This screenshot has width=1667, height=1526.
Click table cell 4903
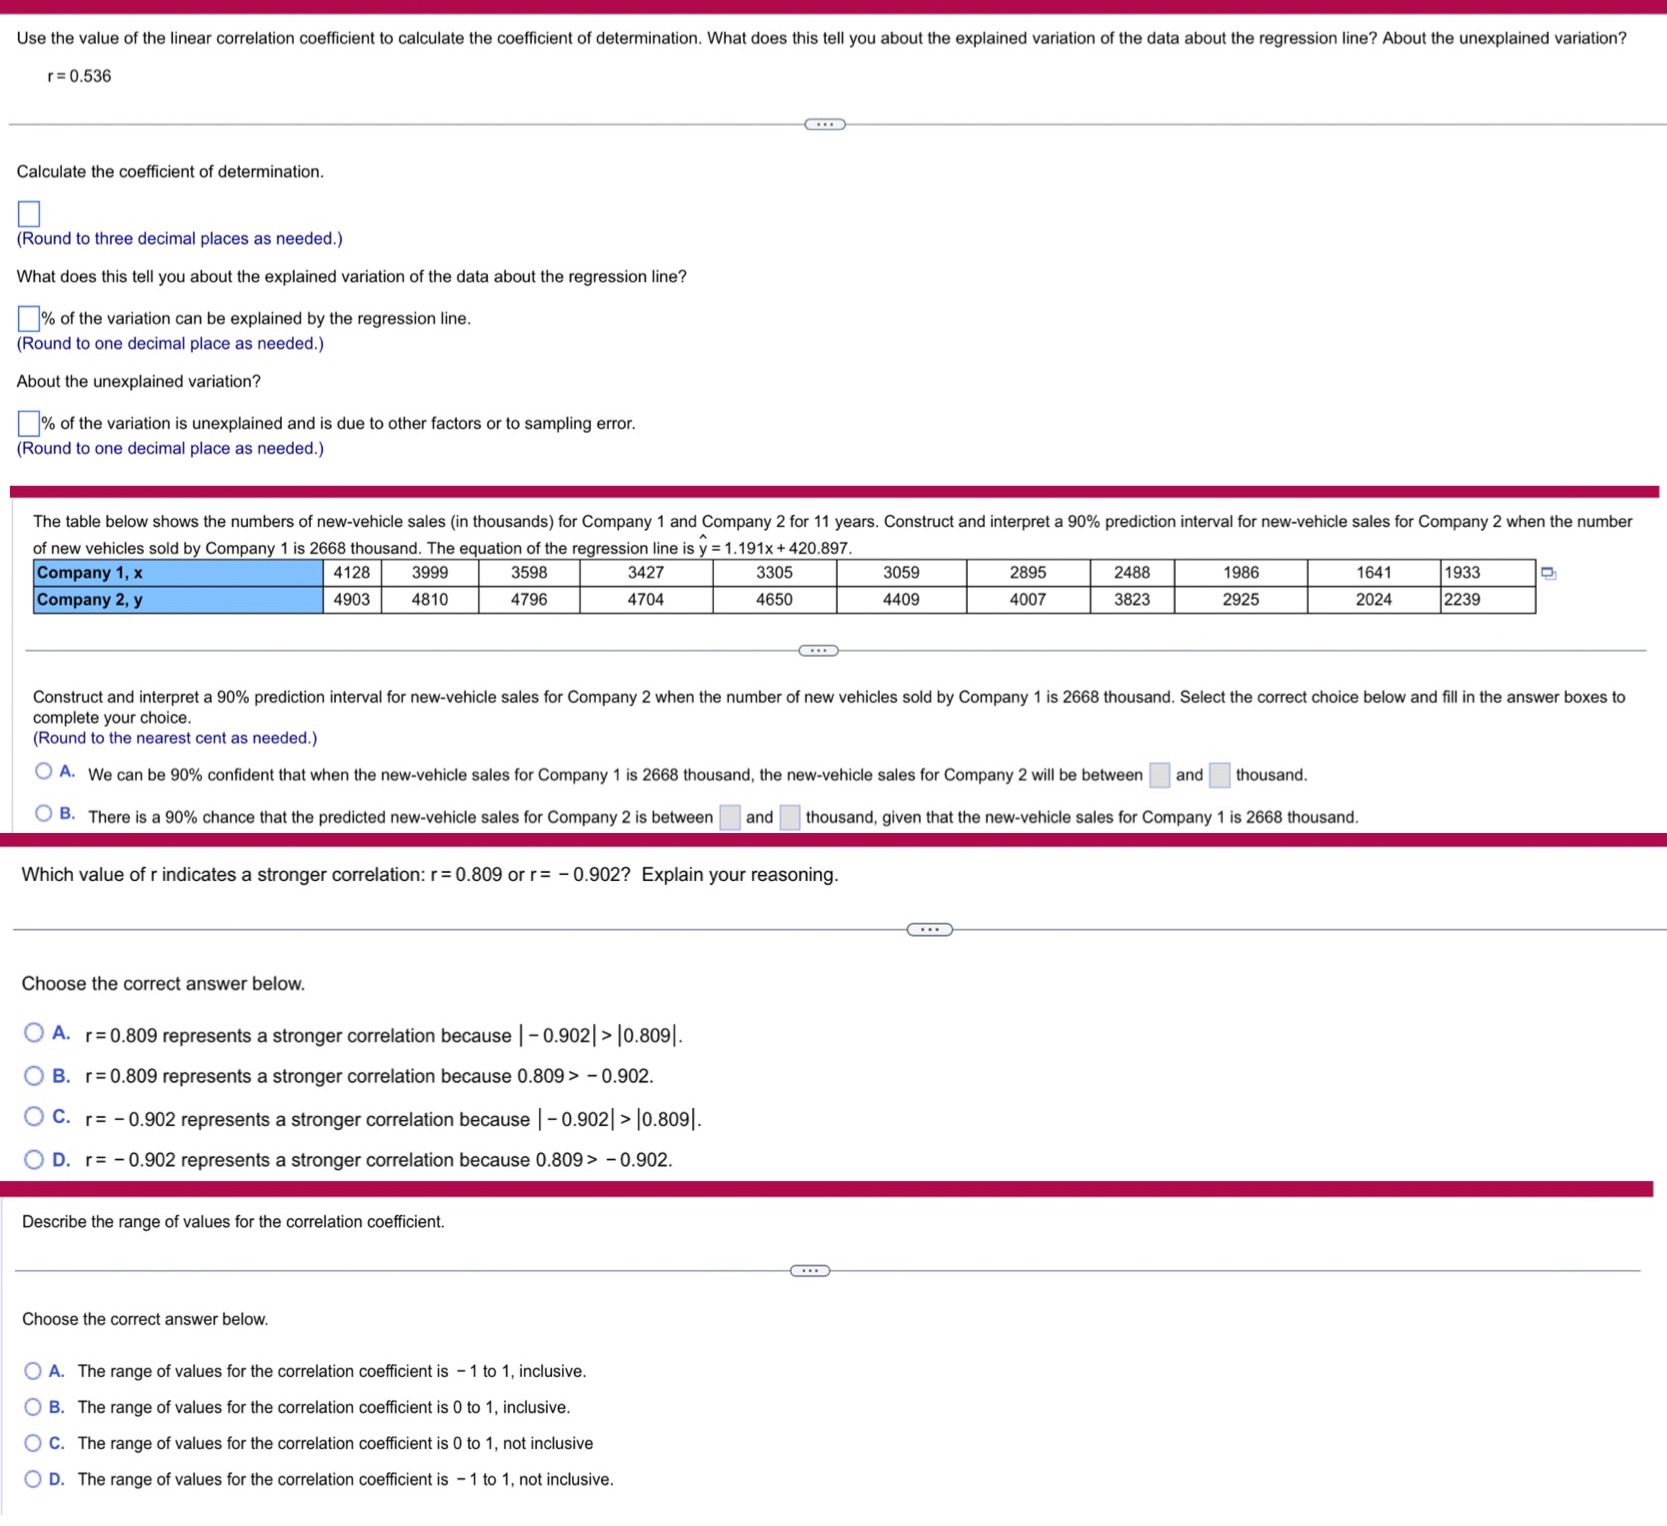click(352, 600)
